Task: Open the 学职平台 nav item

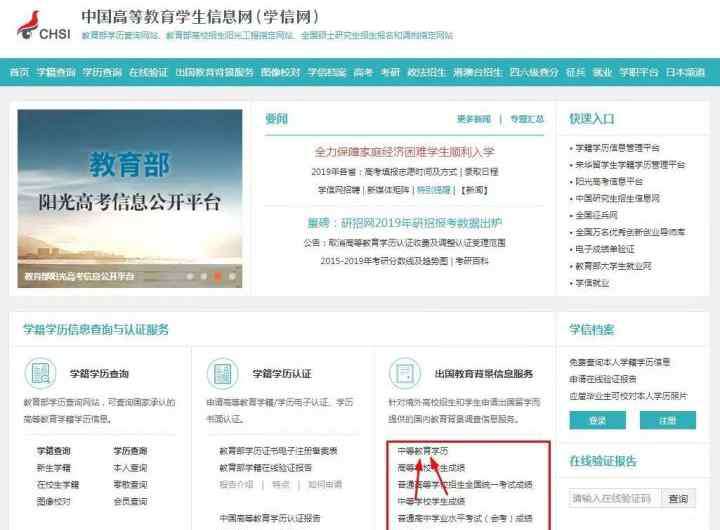Action: click(638, 73)
